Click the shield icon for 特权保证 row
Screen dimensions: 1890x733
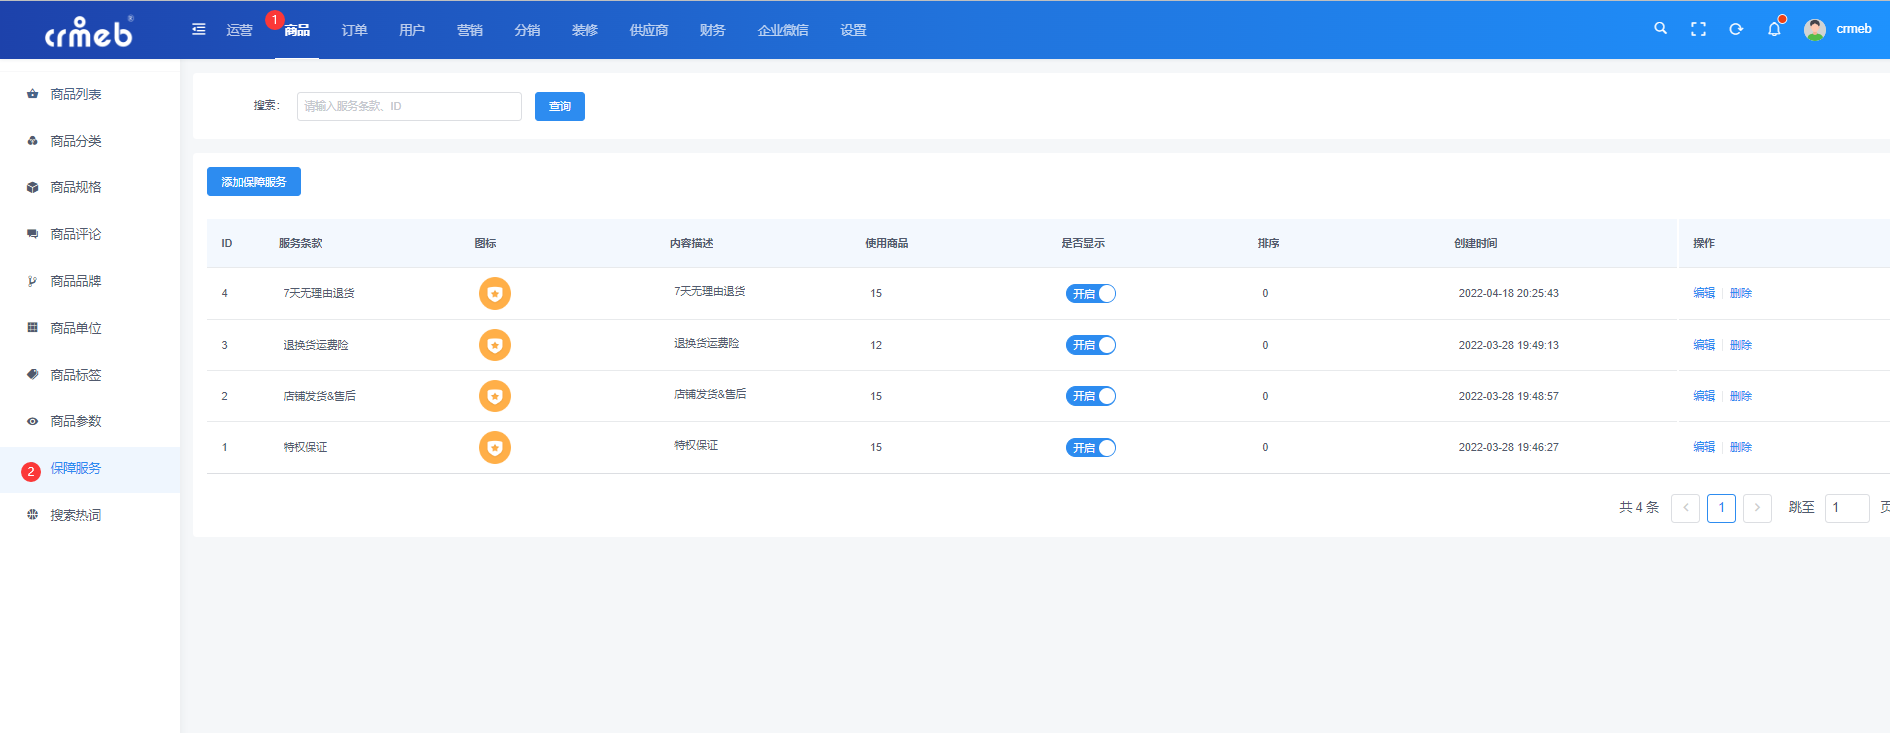495,447
